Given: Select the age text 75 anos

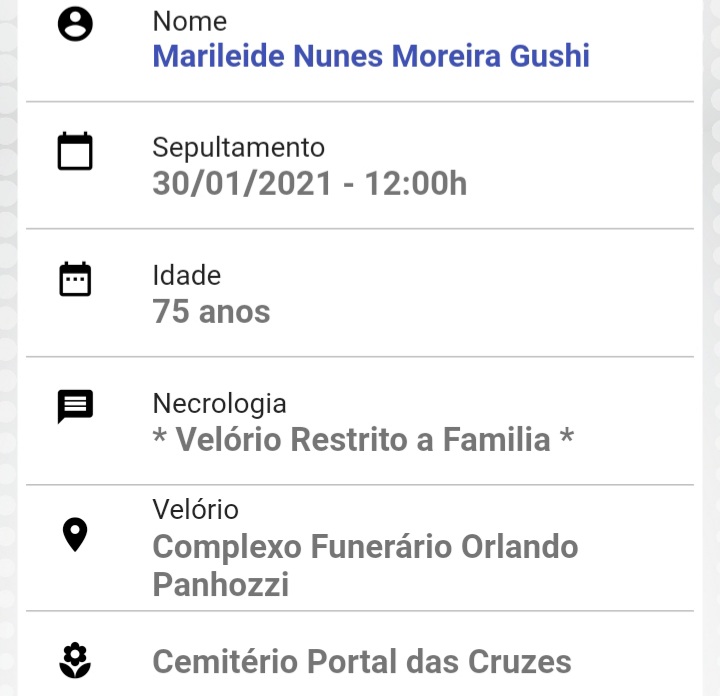Looking at the screenshot, I should (x=211, y=312).
